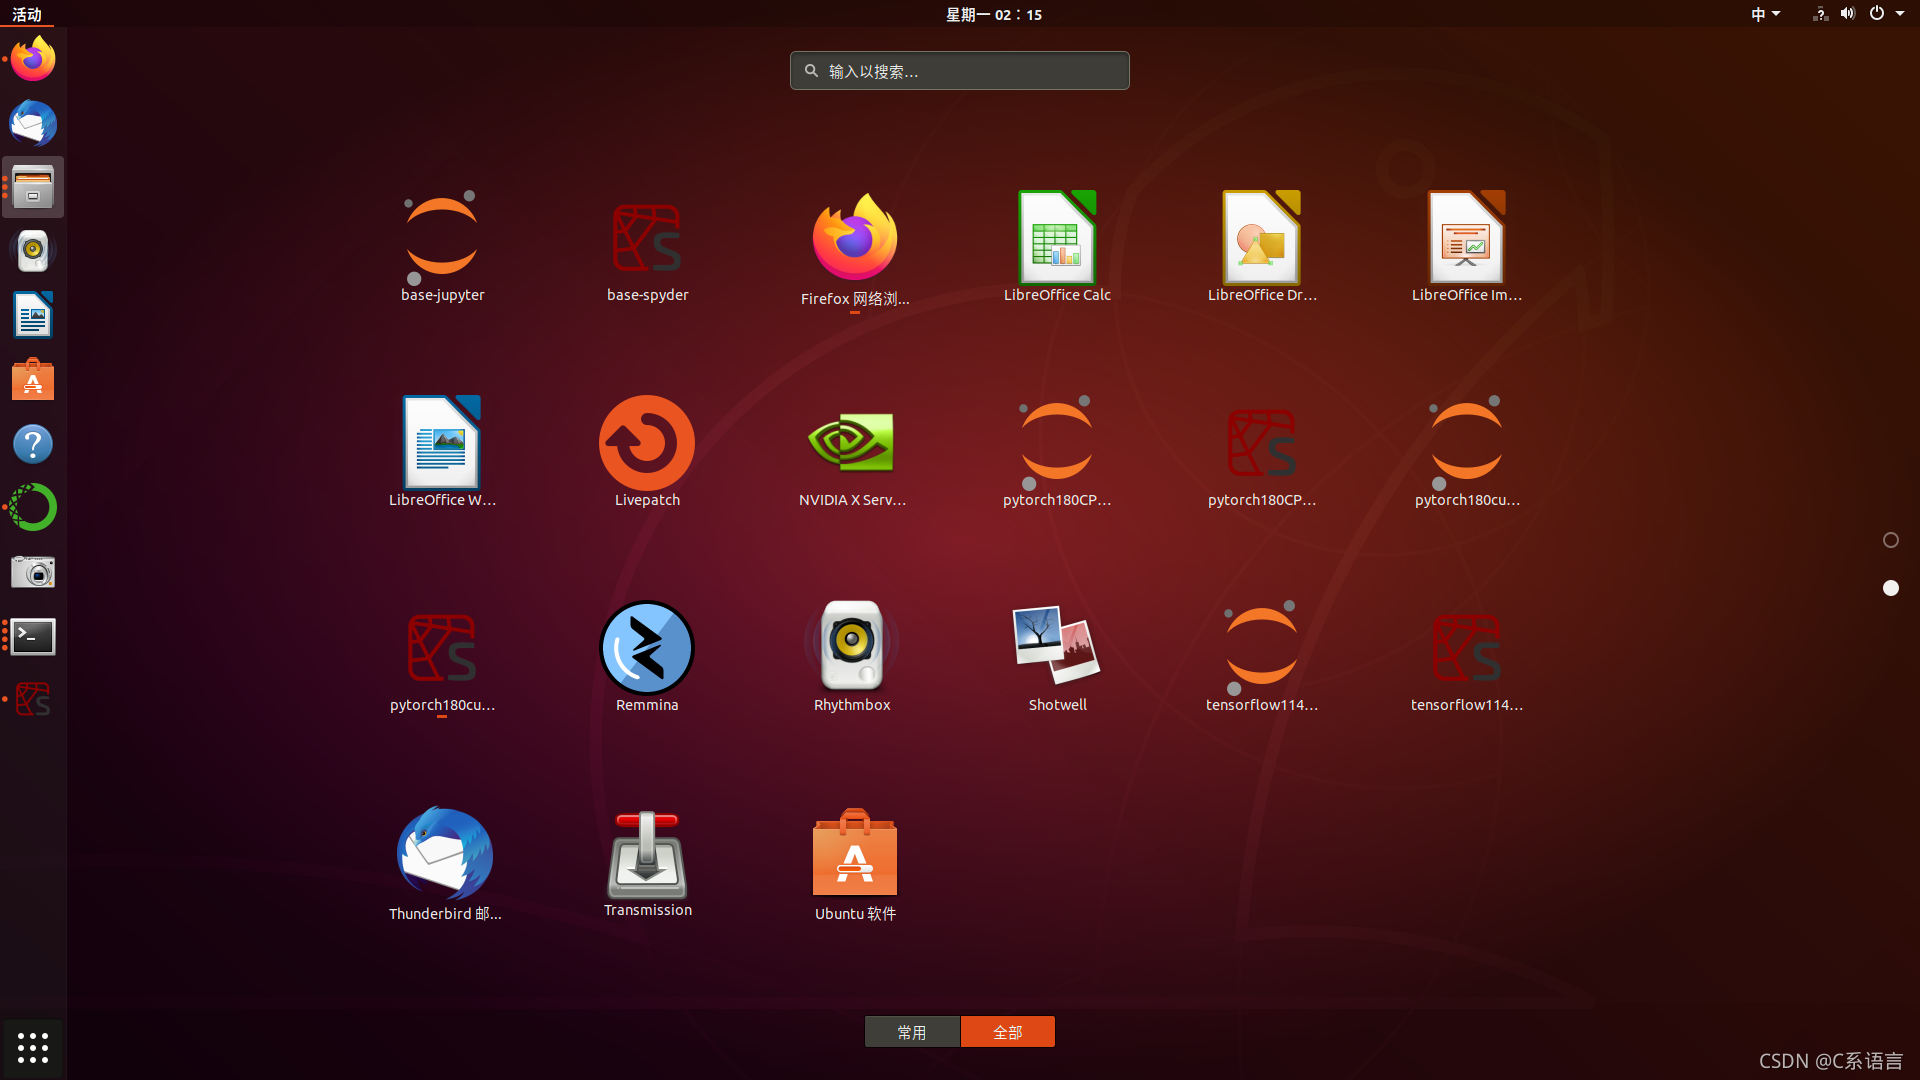Open the clock showing 星期一 02:15

click(x=994, y=14)
